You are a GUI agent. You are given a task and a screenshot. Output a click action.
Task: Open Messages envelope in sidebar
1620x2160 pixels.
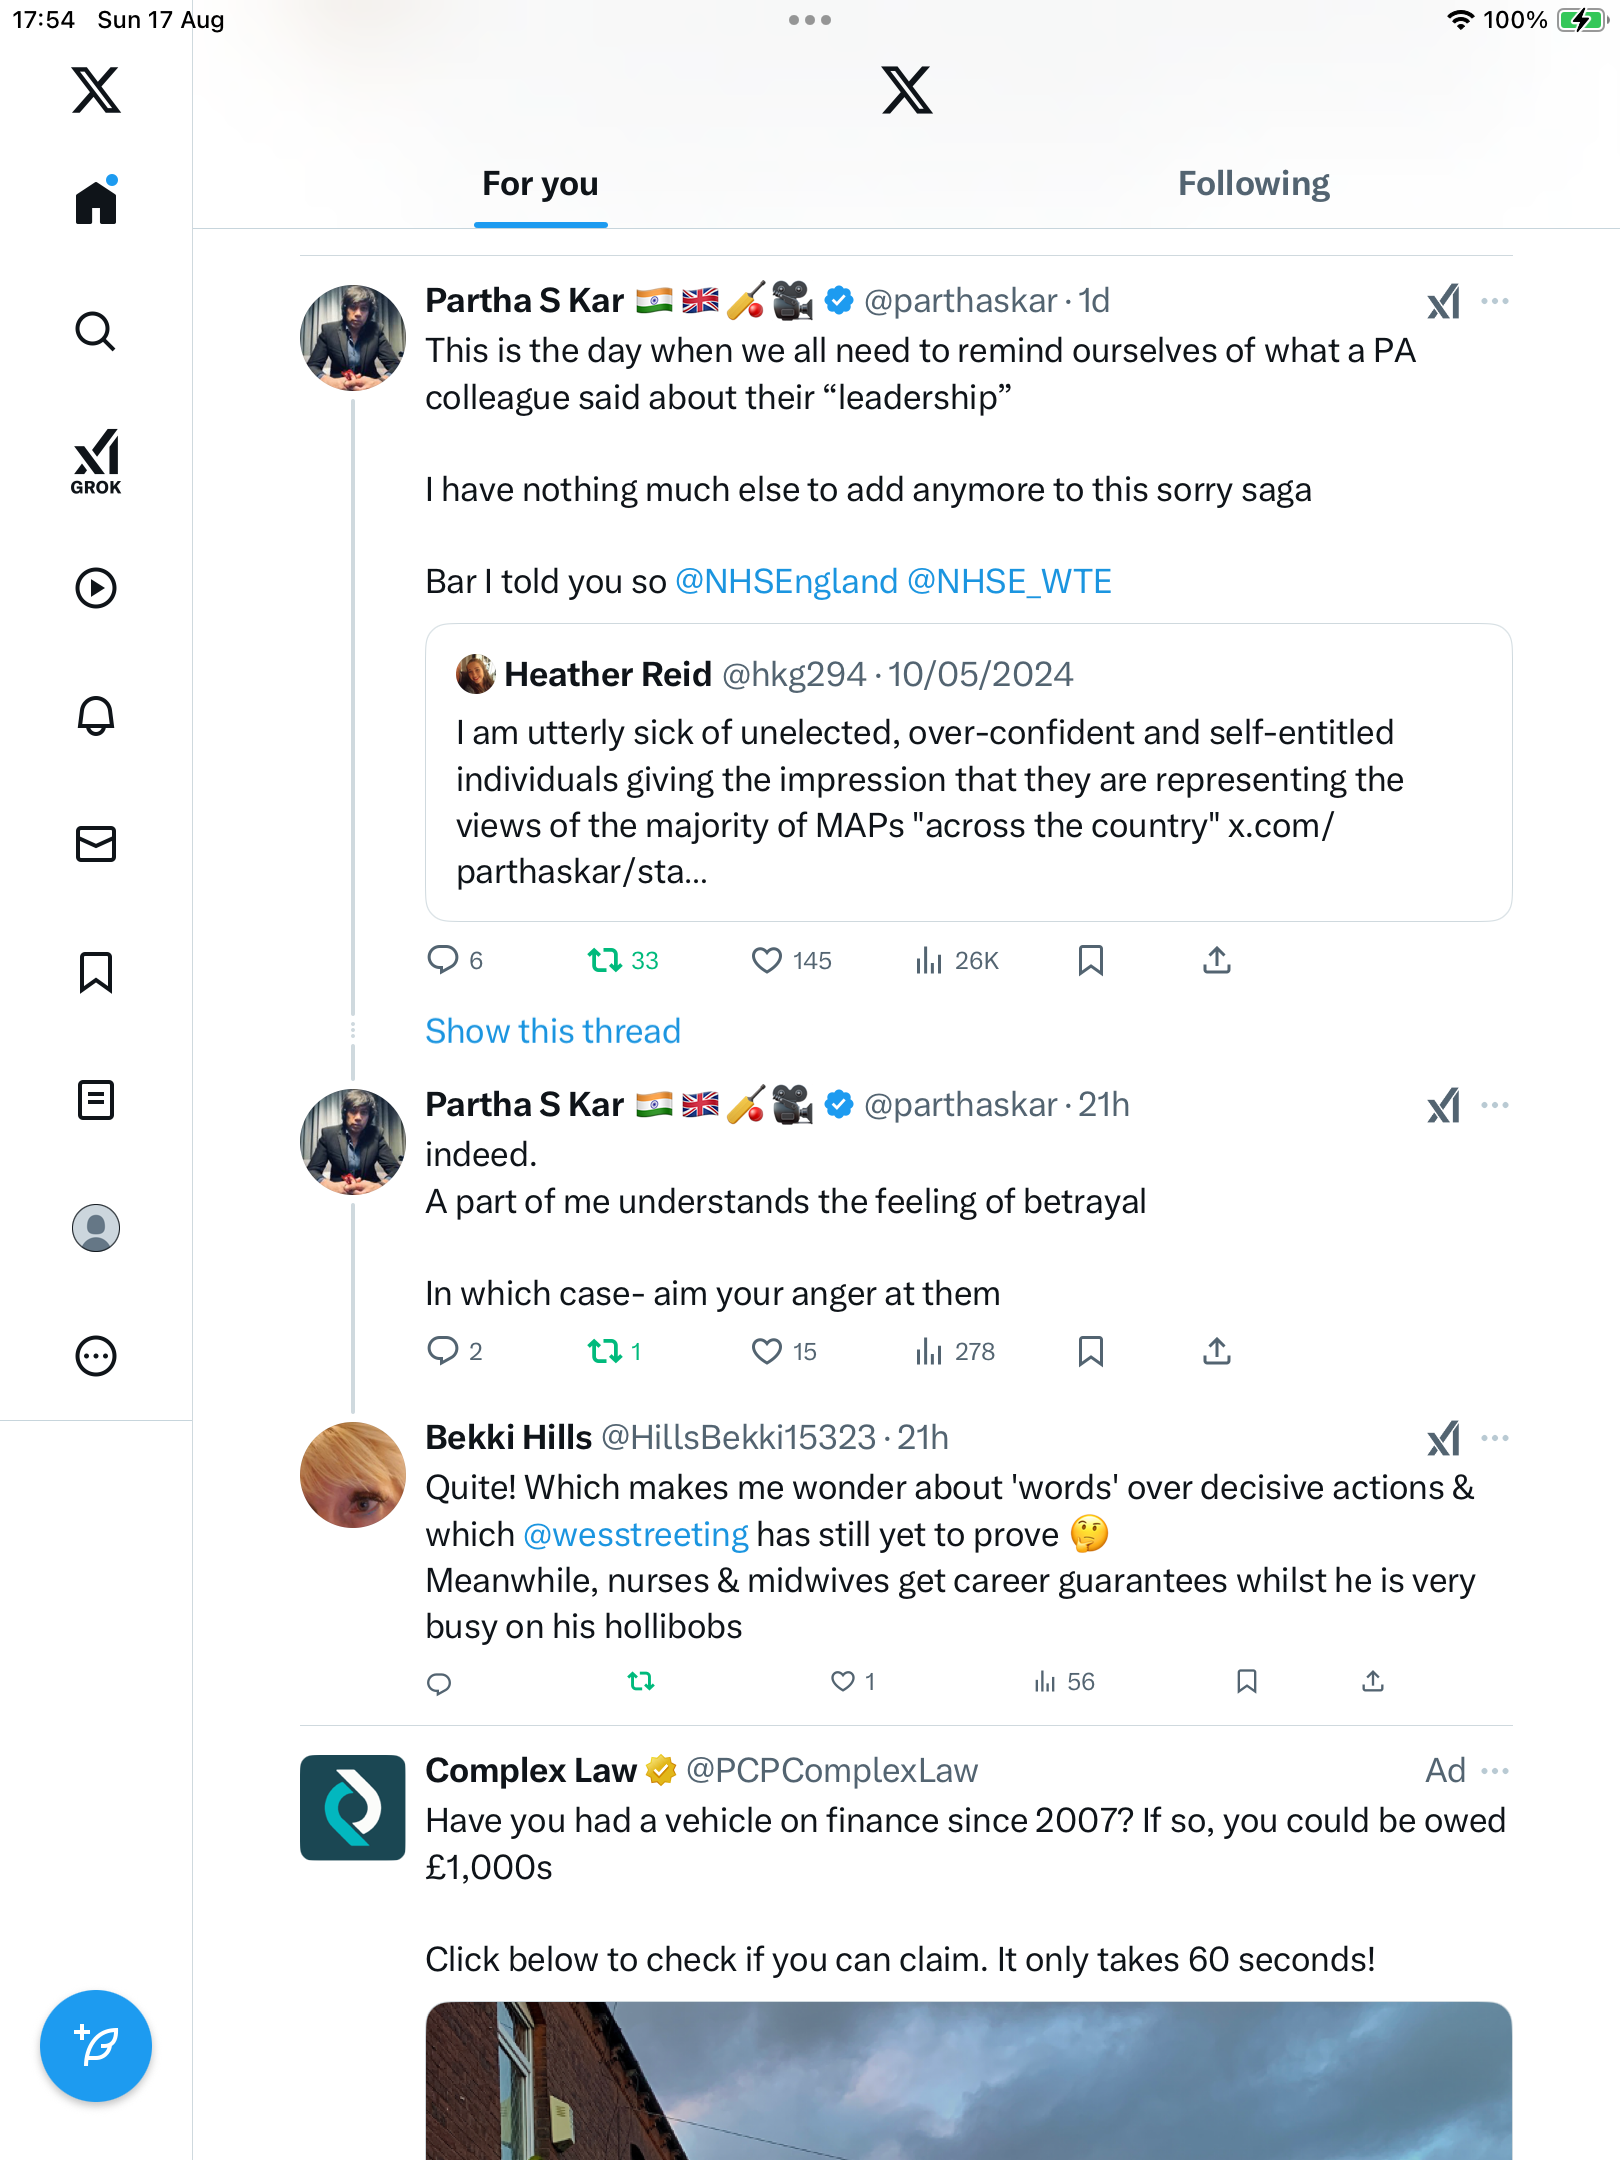96,844
